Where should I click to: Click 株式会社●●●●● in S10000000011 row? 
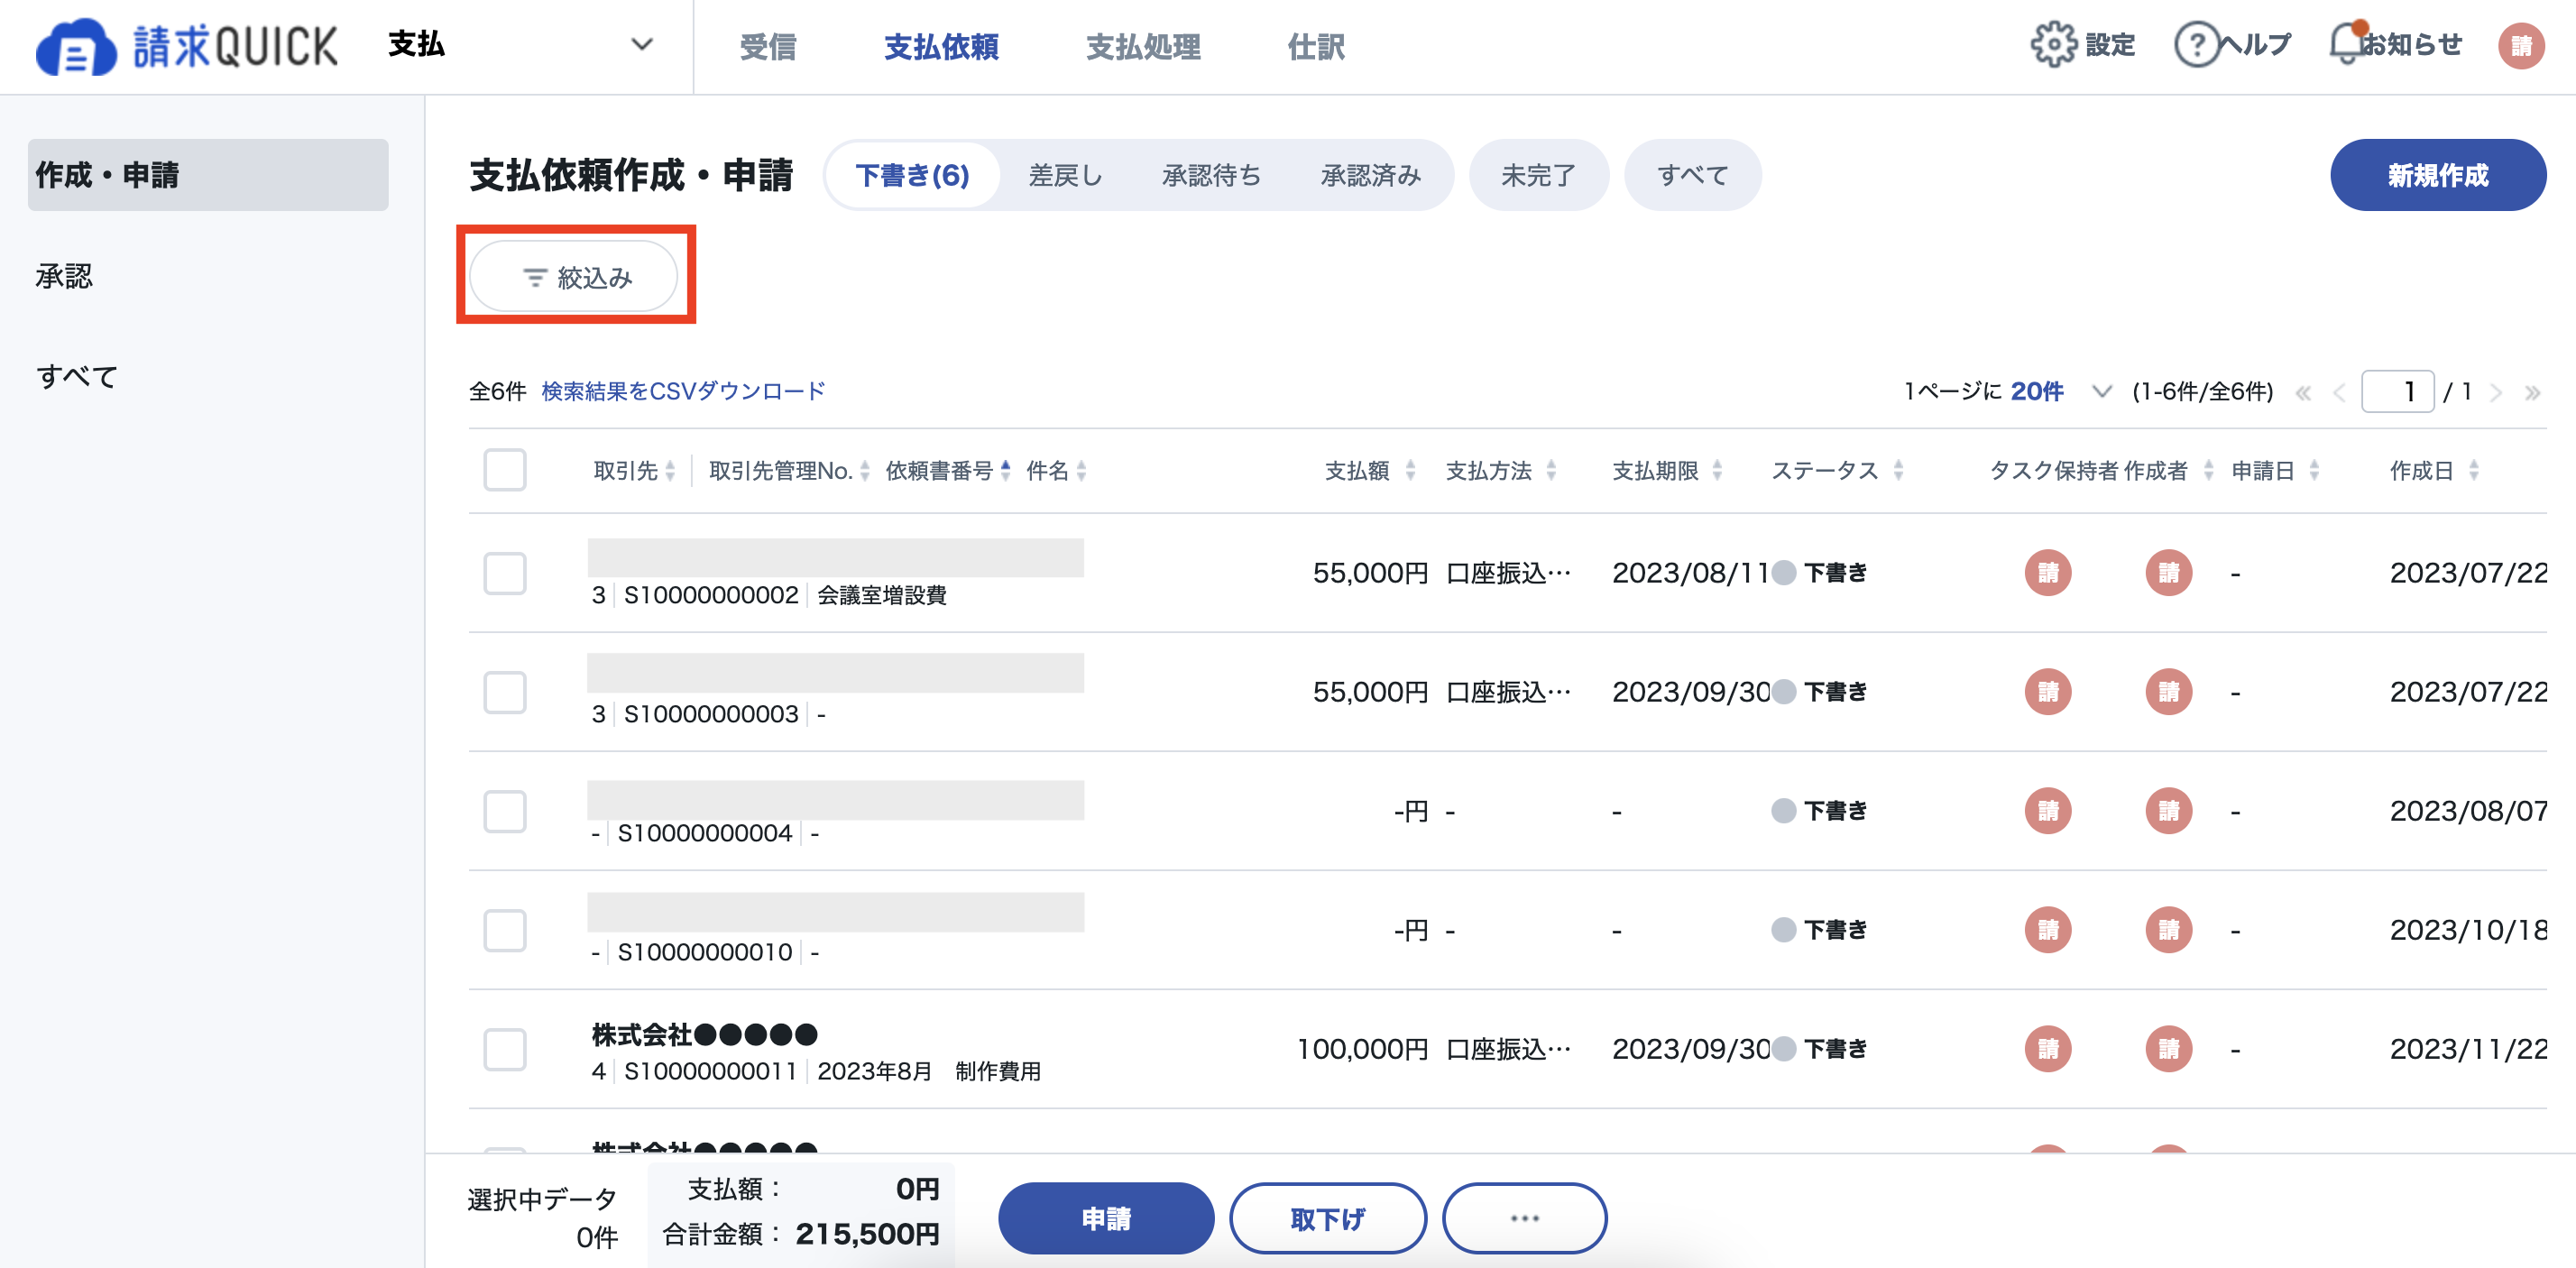705,1034
